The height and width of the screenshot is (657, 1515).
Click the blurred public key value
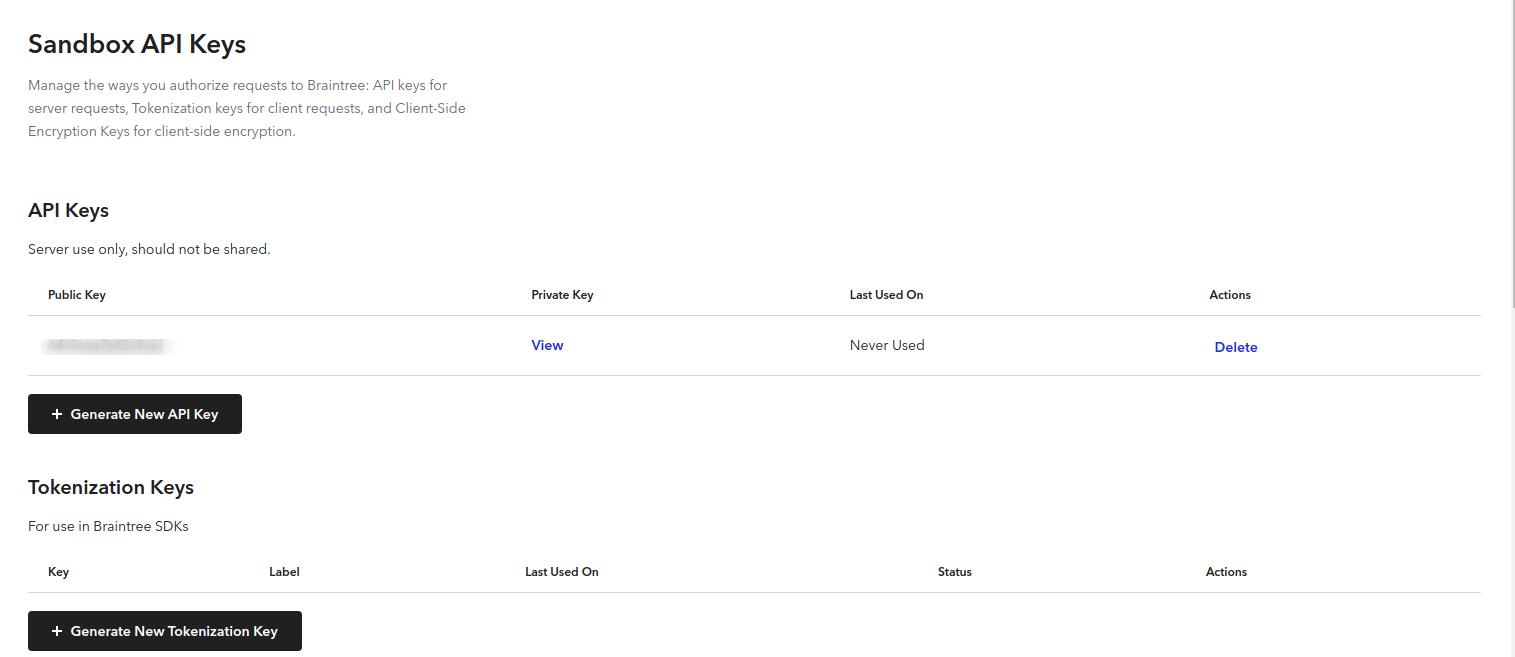[105, 346]
